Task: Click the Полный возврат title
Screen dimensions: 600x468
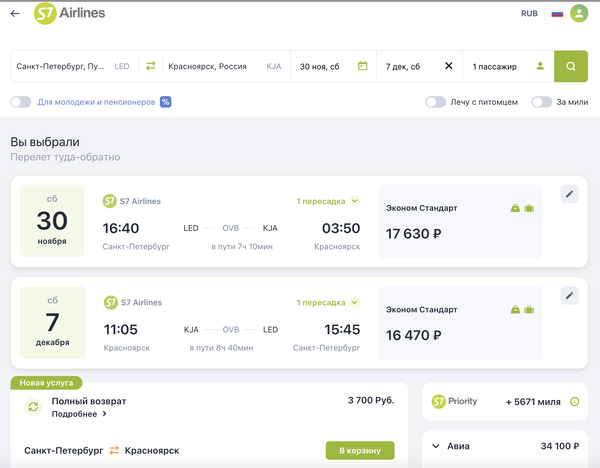Action: coord(89,401)
